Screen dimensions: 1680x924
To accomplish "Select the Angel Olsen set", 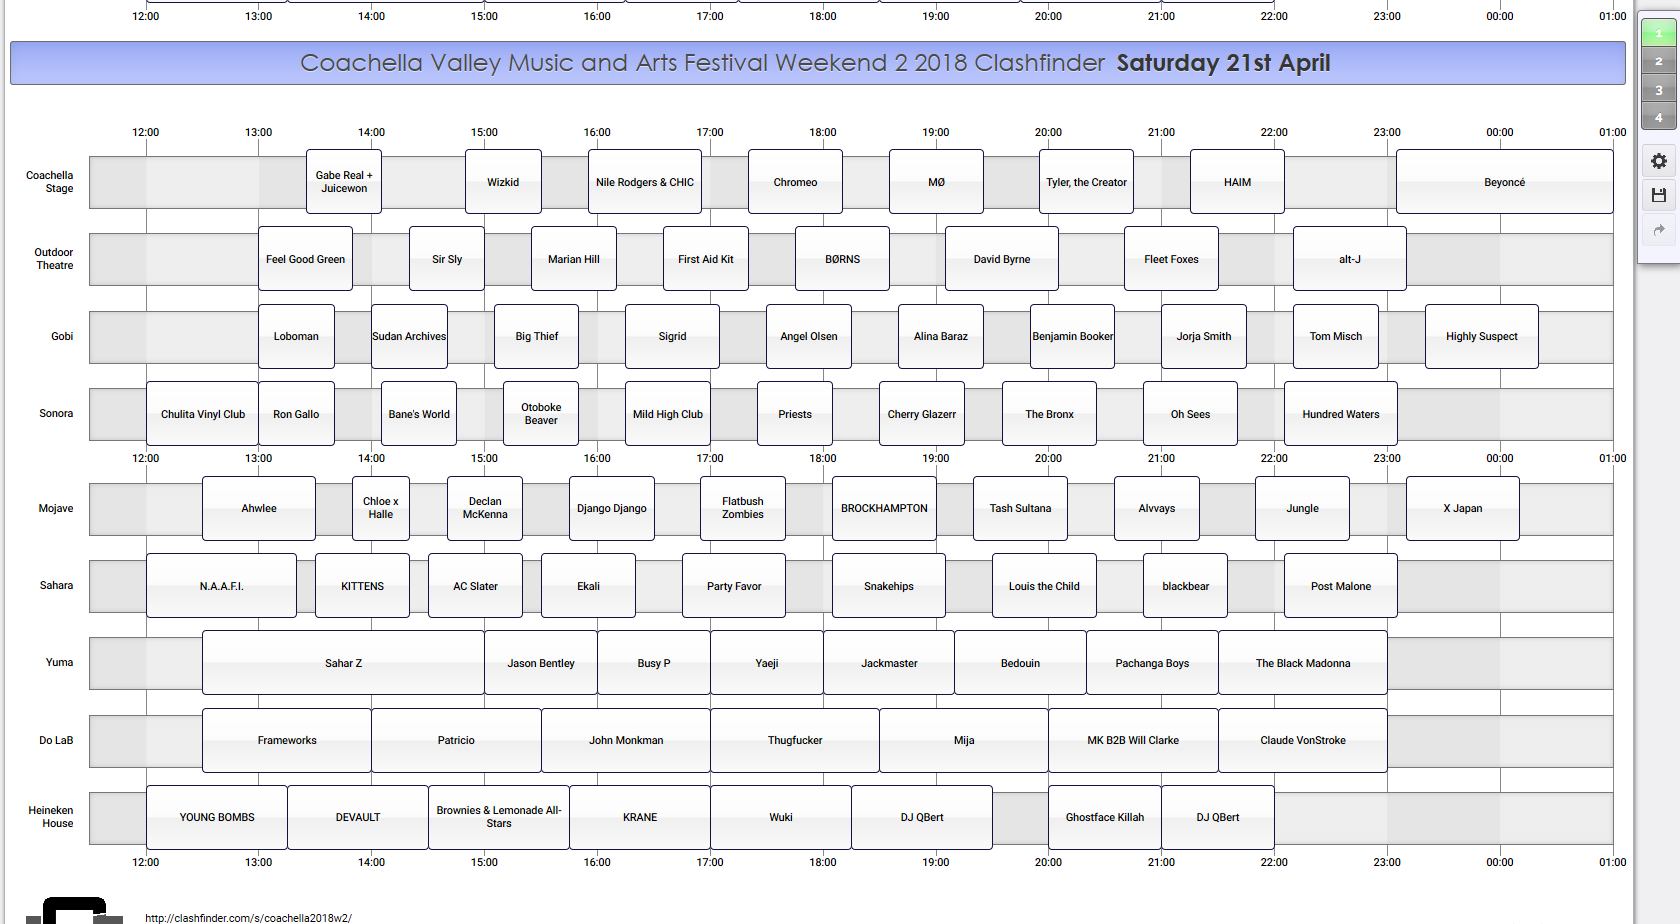I will (x=809, y=336).
